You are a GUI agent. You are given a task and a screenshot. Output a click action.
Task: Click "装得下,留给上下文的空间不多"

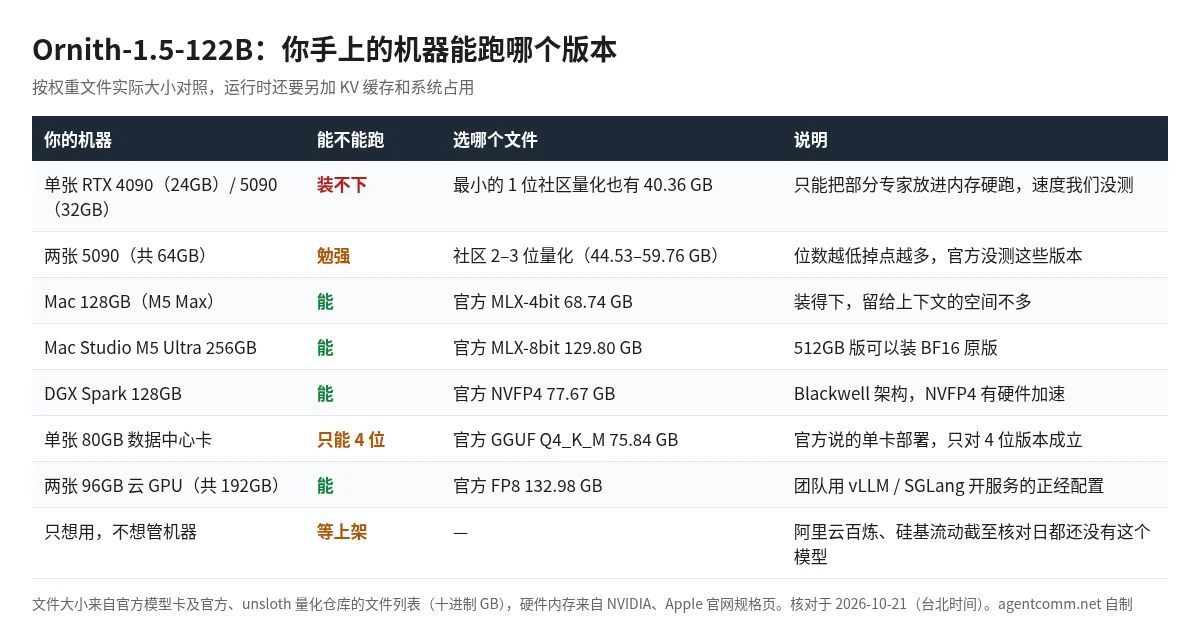[913, 301]
